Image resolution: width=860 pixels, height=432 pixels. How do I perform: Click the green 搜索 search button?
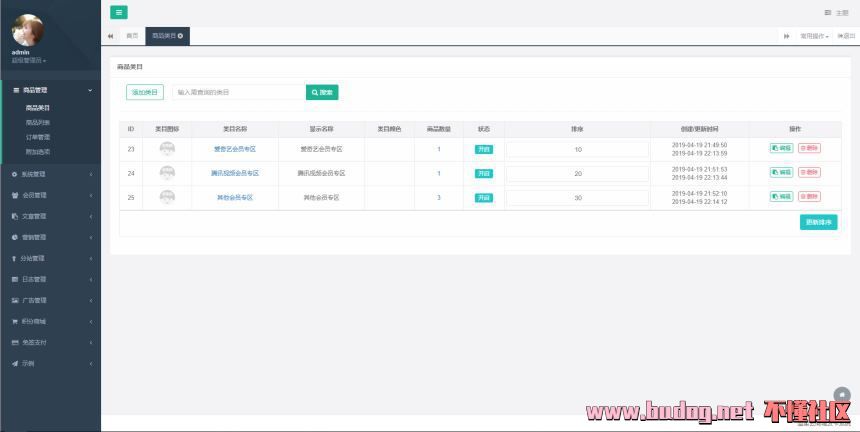click(322, 92)
